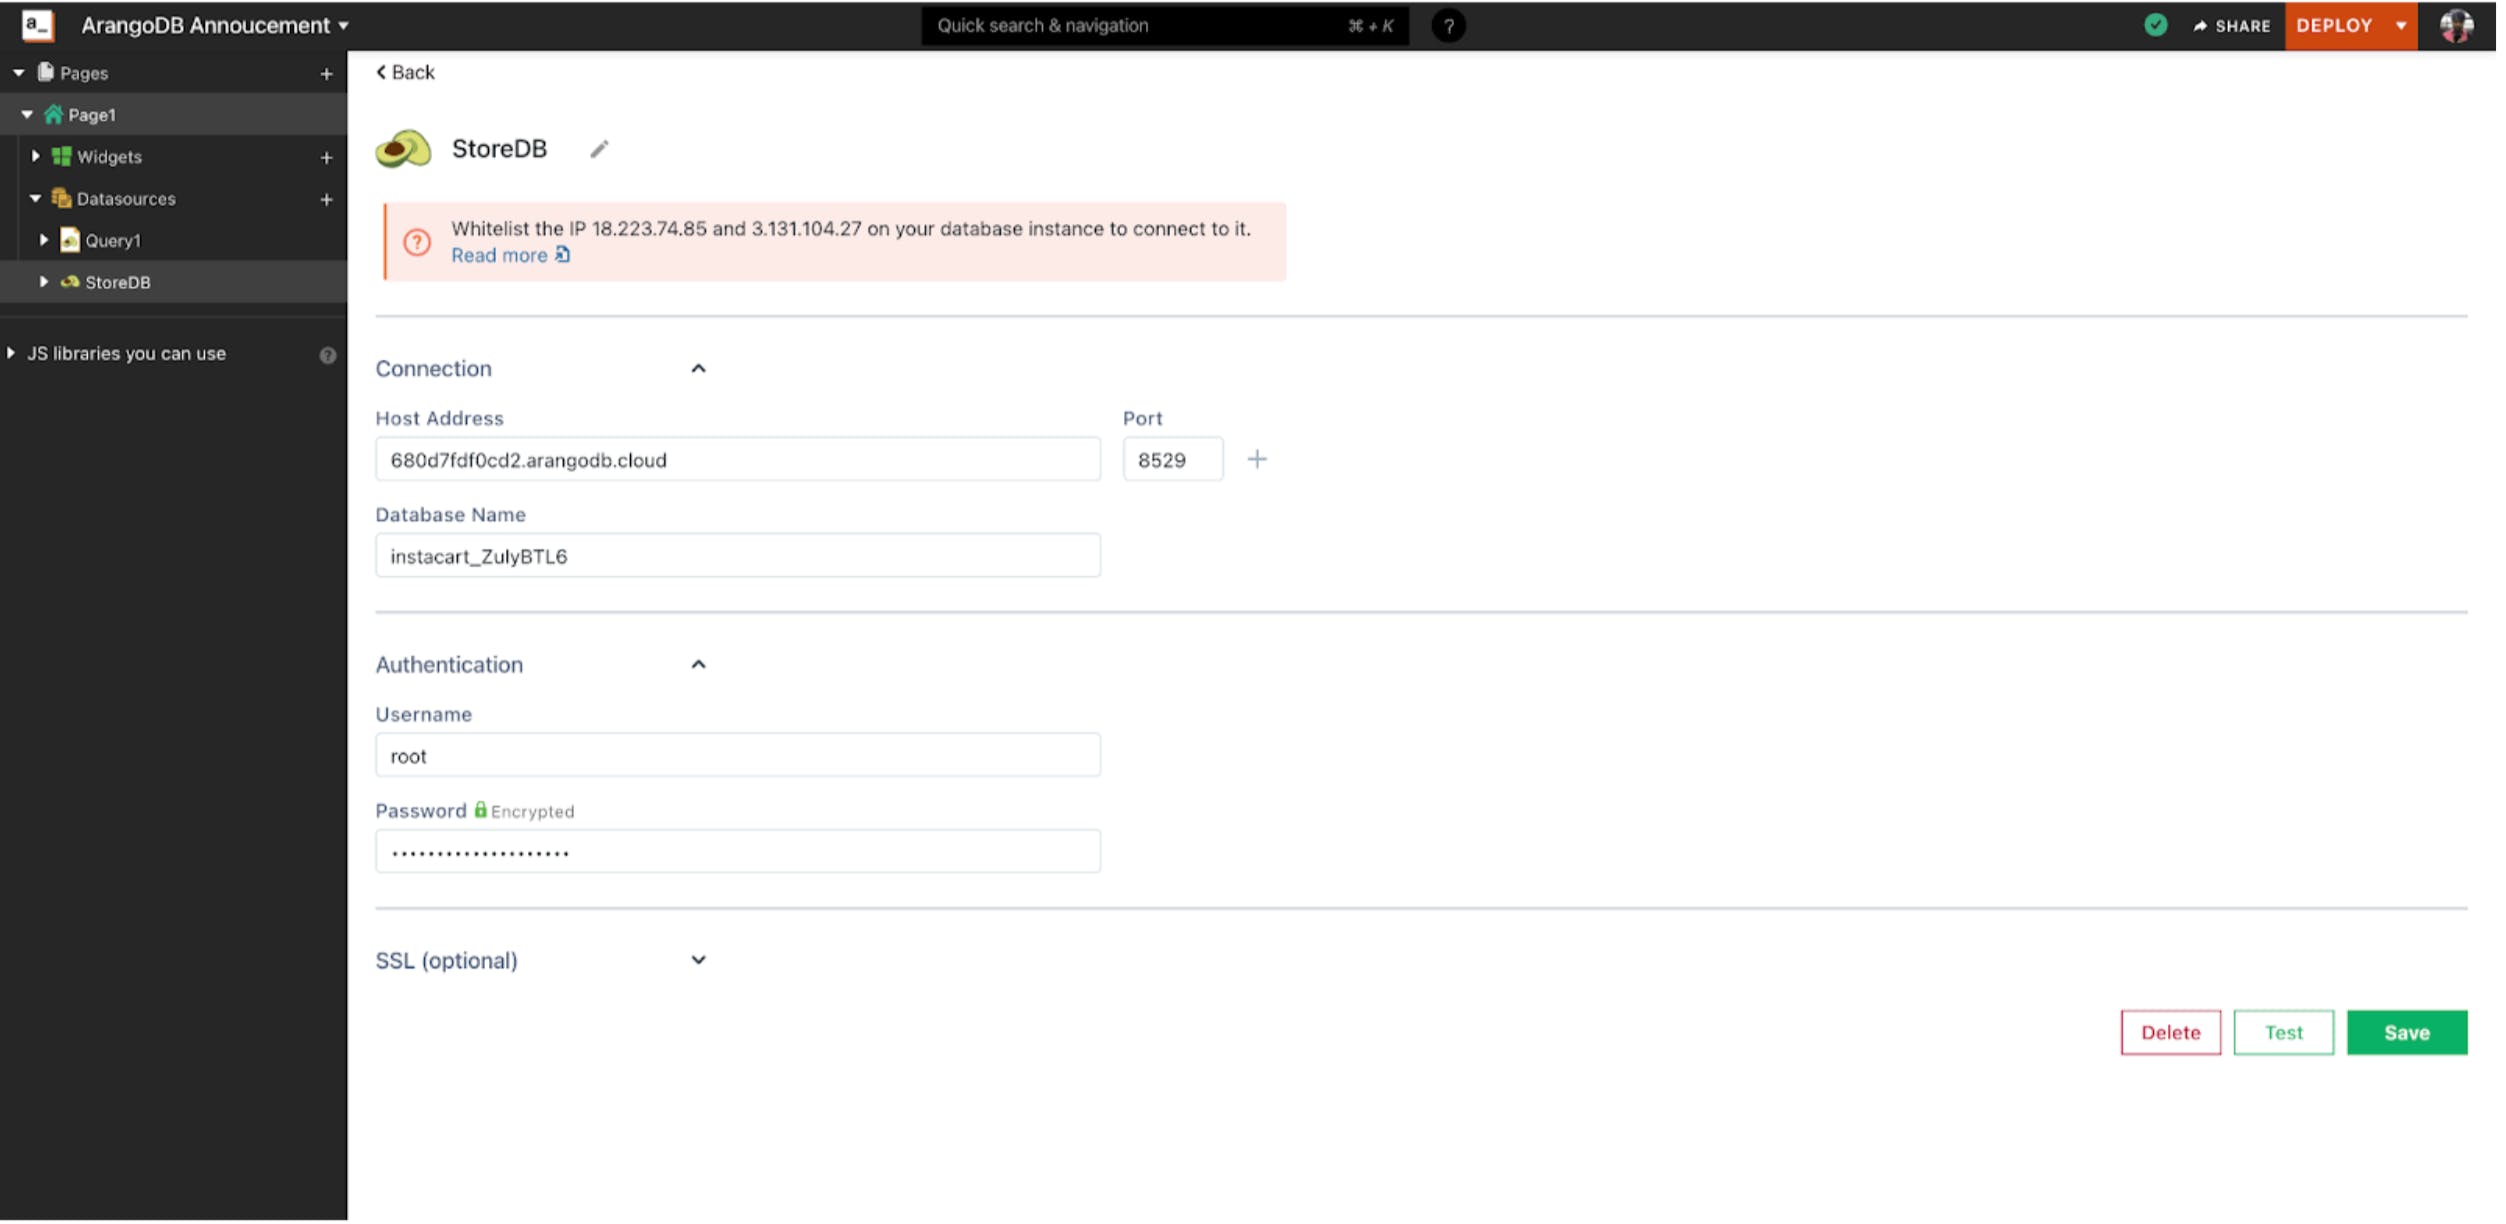The height and width of the screenshot is (1224, 2506).
Task: Add a new page with Pages plus icon
Action: 326,74
